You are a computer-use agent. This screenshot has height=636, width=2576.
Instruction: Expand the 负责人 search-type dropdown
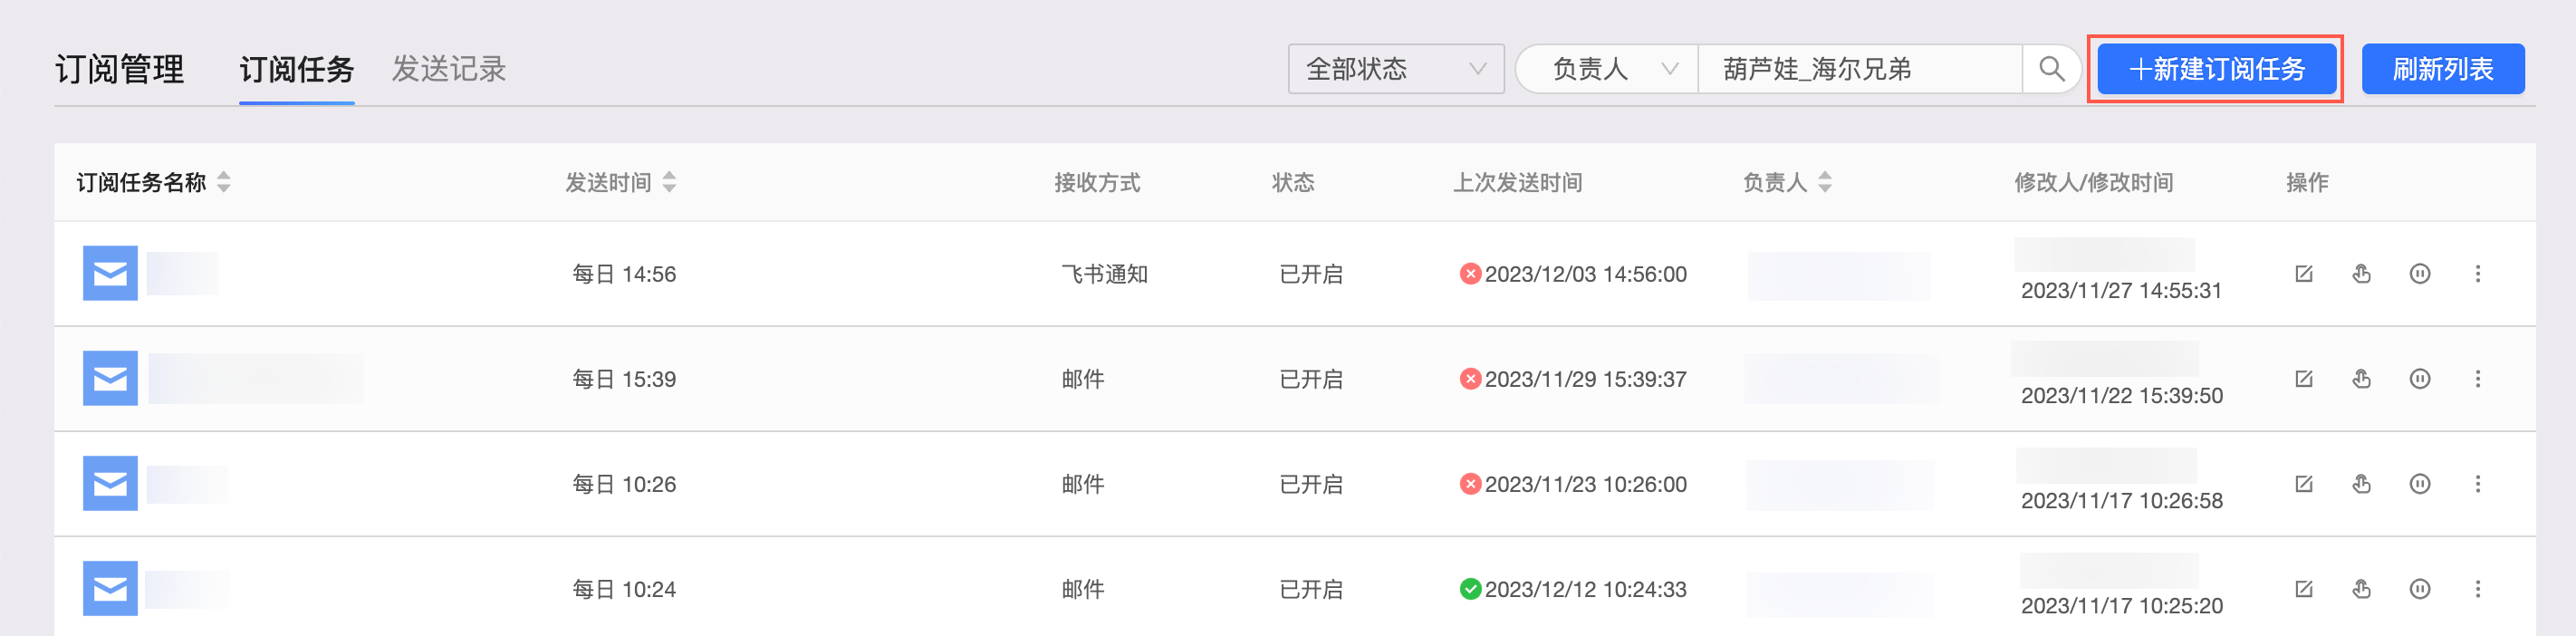click(x=1610, y=69)
